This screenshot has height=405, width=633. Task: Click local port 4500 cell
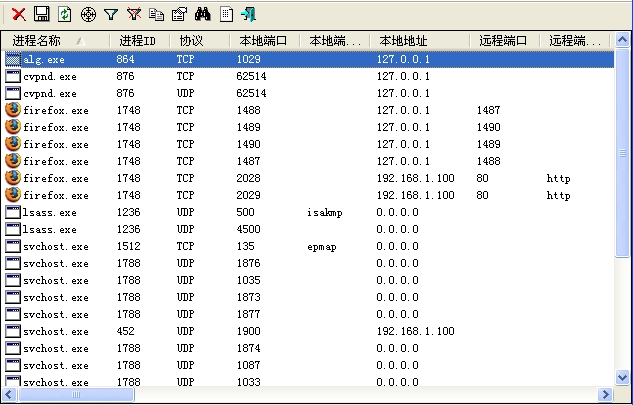tap(248, 229)
